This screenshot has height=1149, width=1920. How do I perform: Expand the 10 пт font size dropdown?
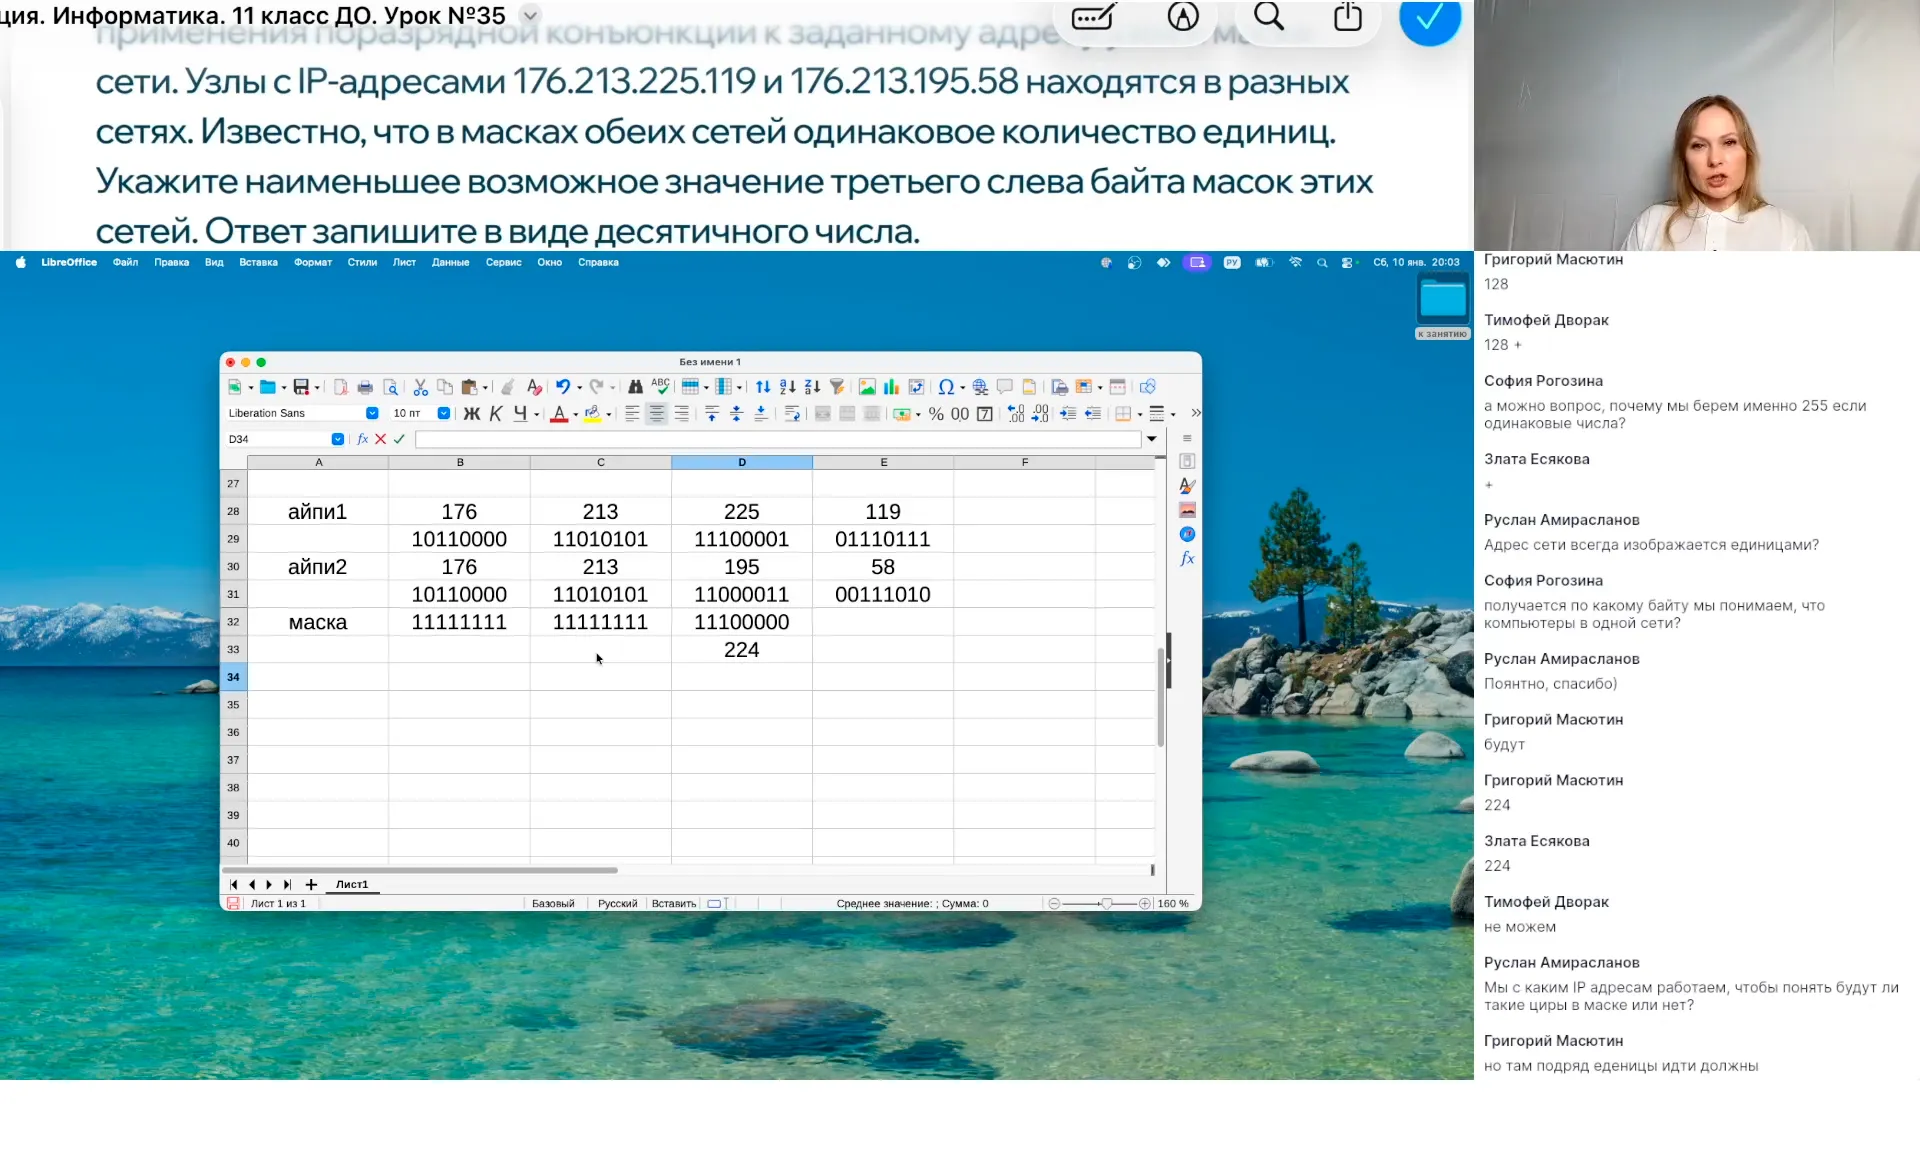[443, 413]
